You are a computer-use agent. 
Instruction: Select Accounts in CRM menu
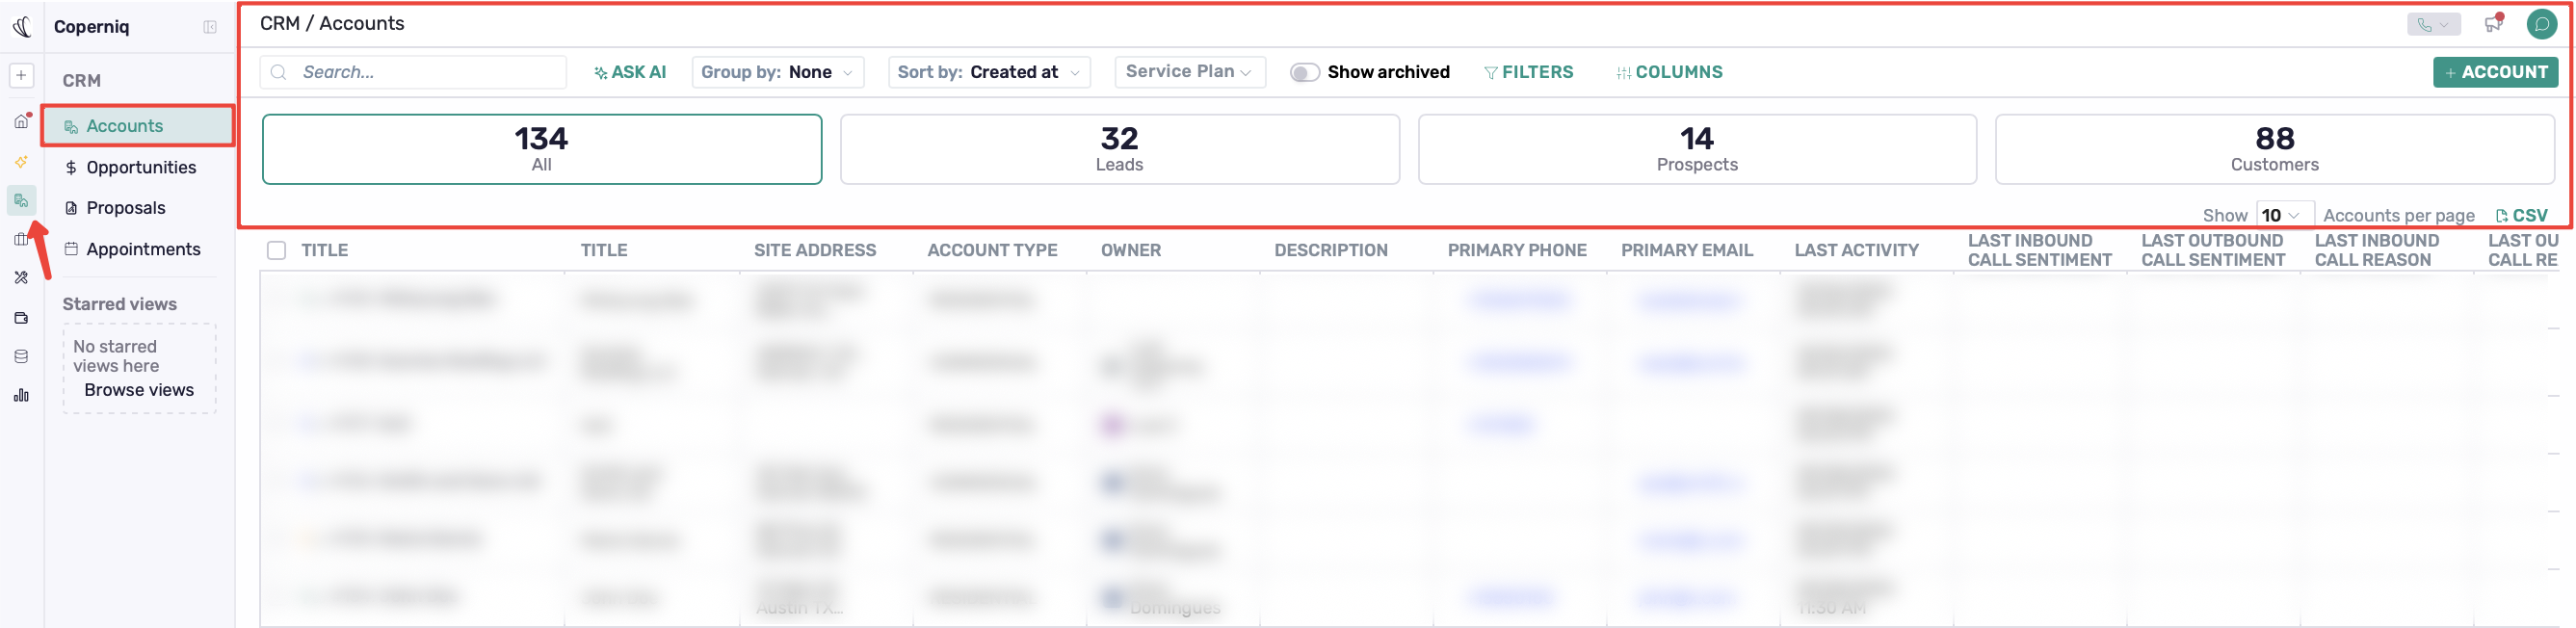click(138, 126)
